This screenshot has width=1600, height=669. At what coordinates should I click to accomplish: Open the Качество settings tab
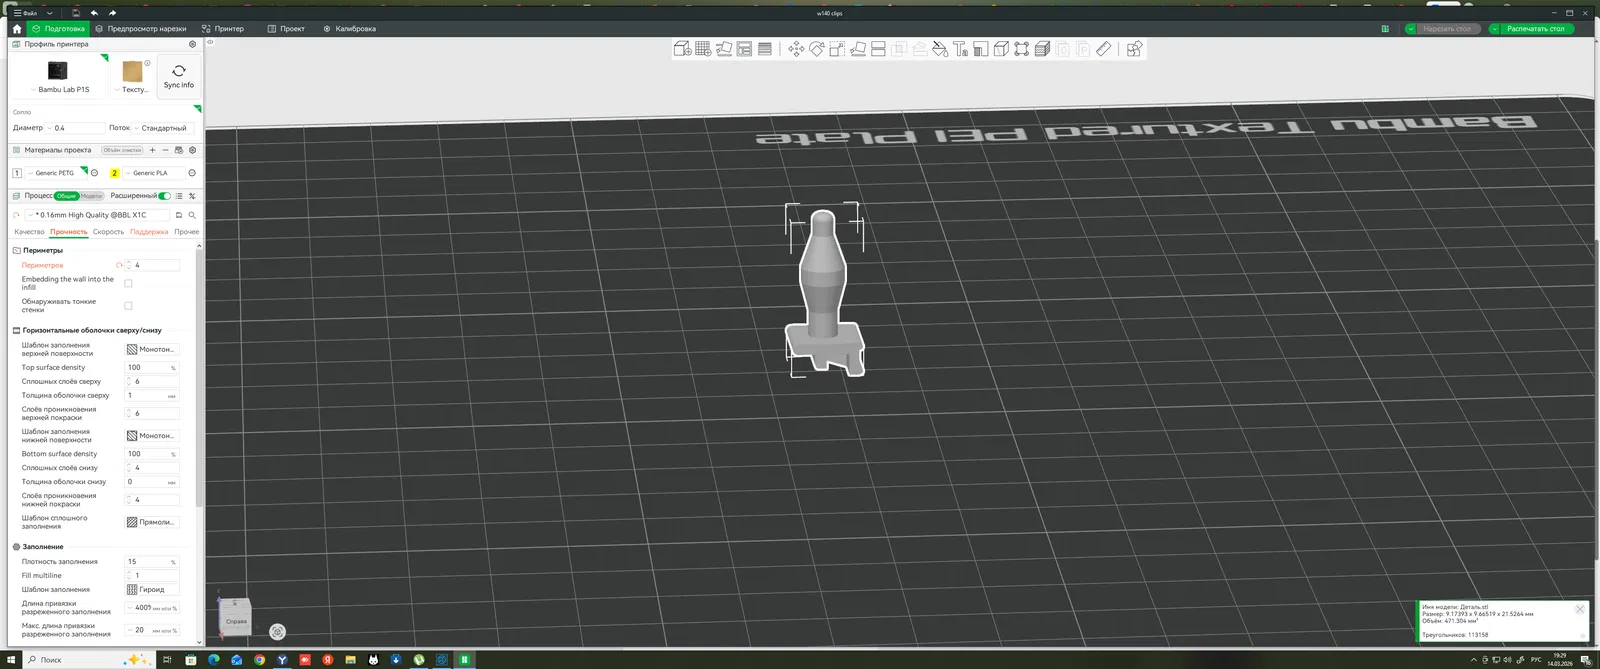tap(29, 232)
